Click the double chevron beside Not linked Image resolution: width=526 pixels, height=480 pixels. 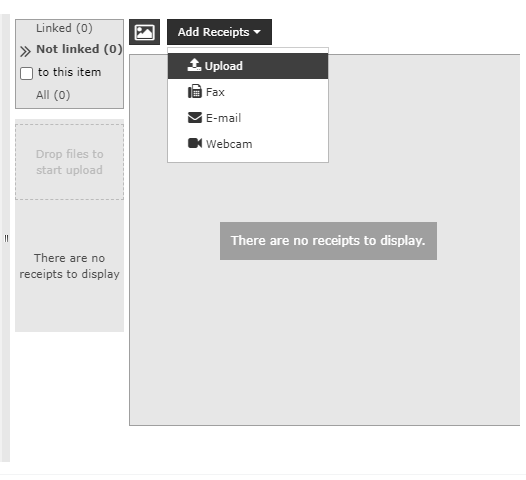pyautogui.click(x=25, y=52)
